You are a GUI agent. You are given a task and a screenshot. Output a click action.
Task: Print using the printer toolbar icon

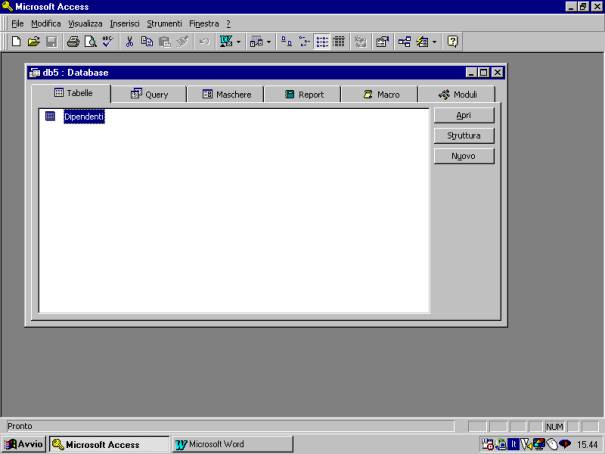73,41
